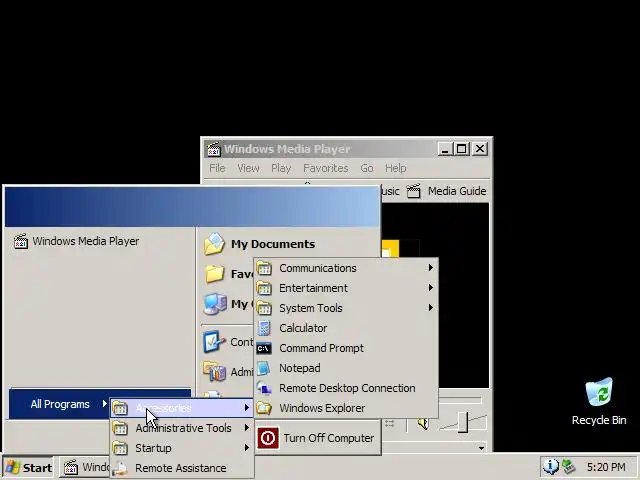Viewport: 640px width, 480px height.
Task: Click the Turn Off Computer power icon
Action: [x=268, y=438]
